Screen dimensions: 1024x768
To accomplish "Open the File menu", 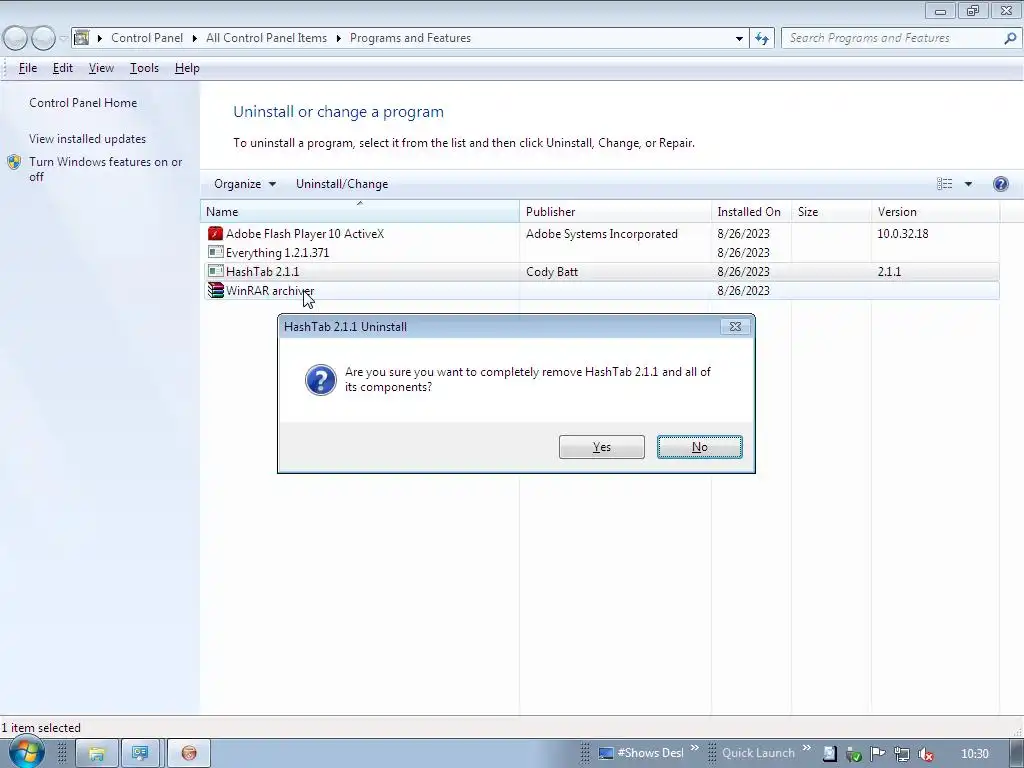I will pyautogui.click(x=27, y=68).
